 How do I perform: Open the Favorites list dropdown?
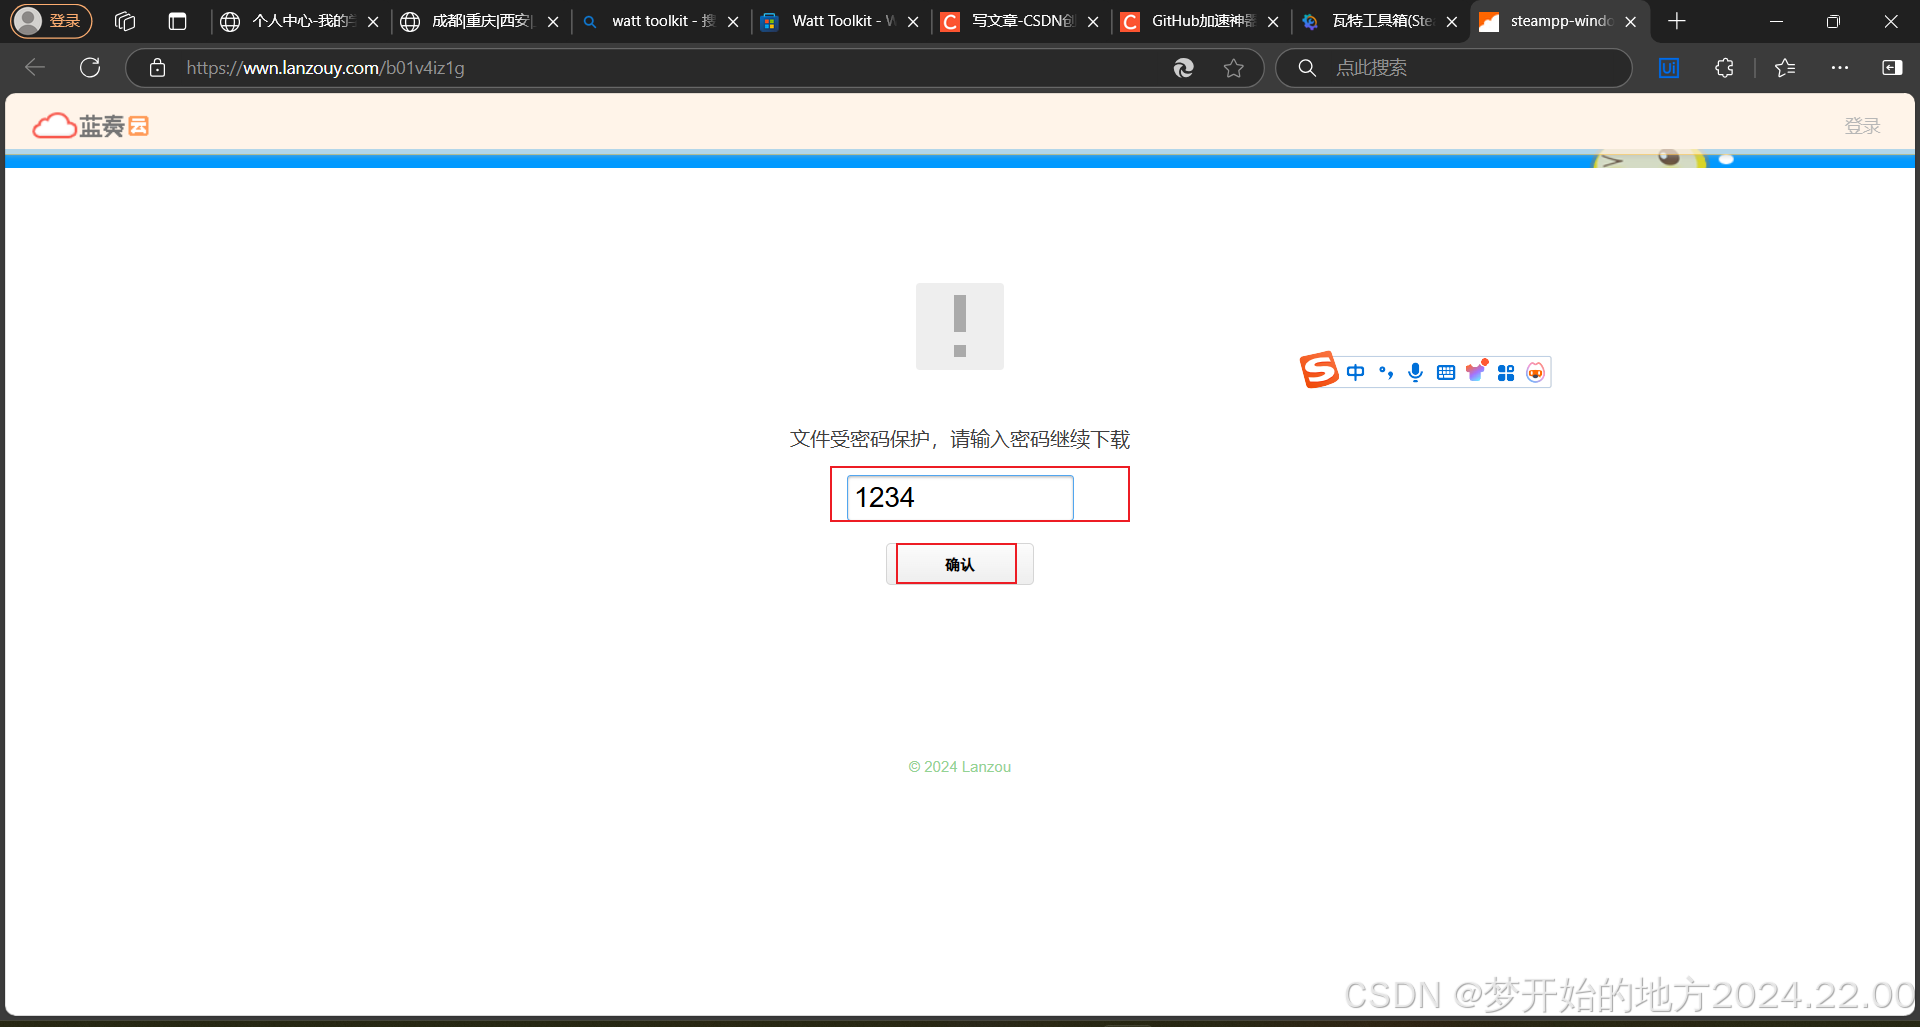point(1785,67)
